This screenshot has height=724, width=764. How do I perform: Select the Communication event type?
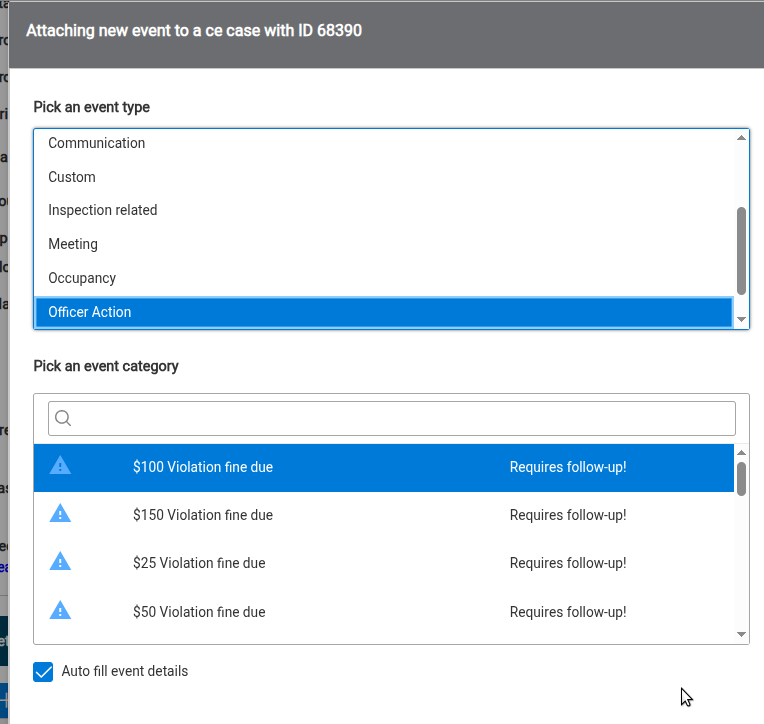tap(383, 143)
